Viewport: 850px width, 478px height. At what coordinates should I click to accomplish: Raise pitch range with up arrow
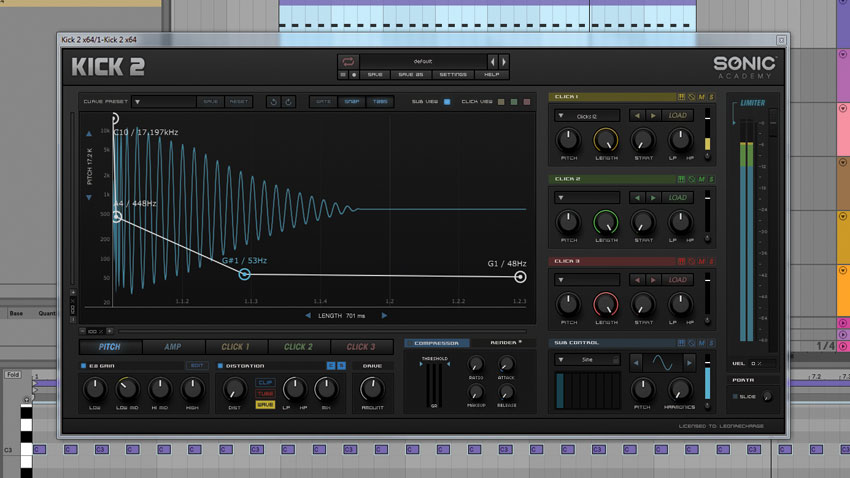pyautogui.click(x=89, y=133)
